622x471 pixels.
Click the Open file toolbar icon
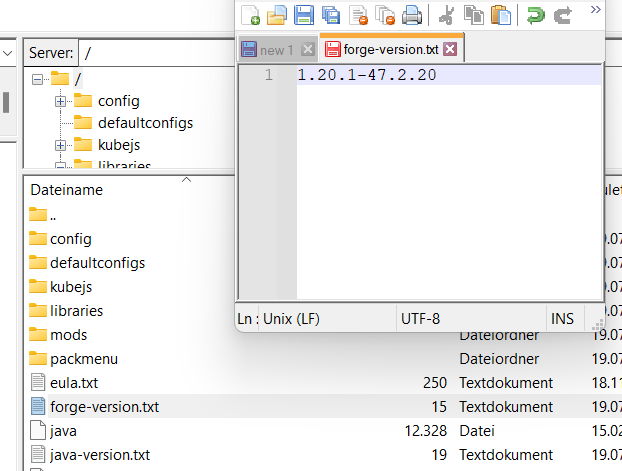(276, 15)
